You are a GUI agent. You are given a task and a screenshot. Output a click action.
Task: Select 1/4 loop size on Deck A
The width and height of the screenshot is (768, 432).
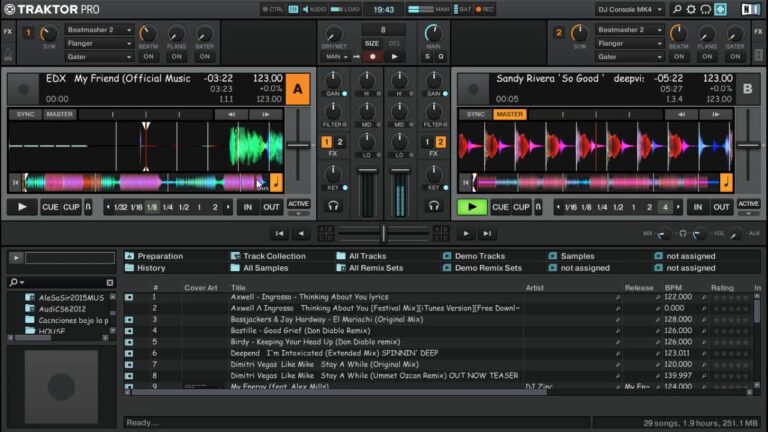[168, 207]
